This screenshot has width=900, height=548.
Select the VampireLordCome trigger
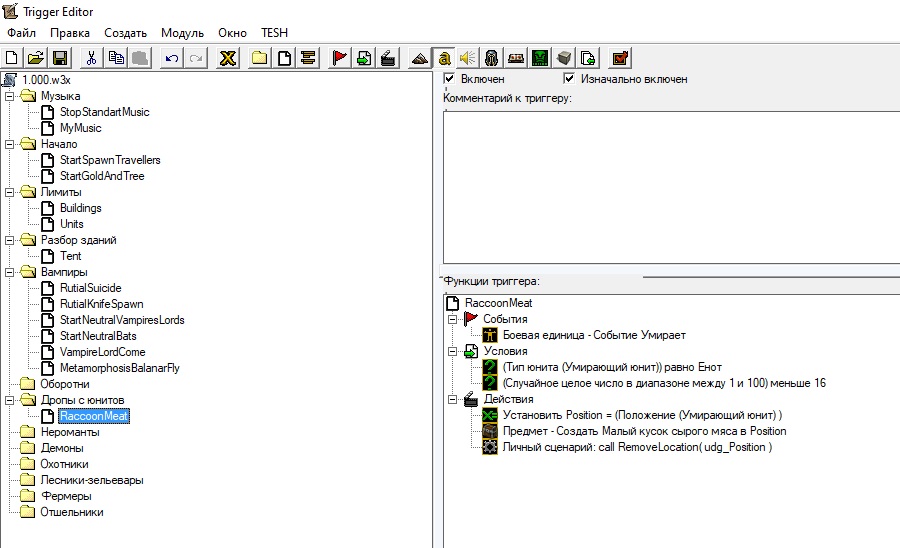click(x=102, y=352)
